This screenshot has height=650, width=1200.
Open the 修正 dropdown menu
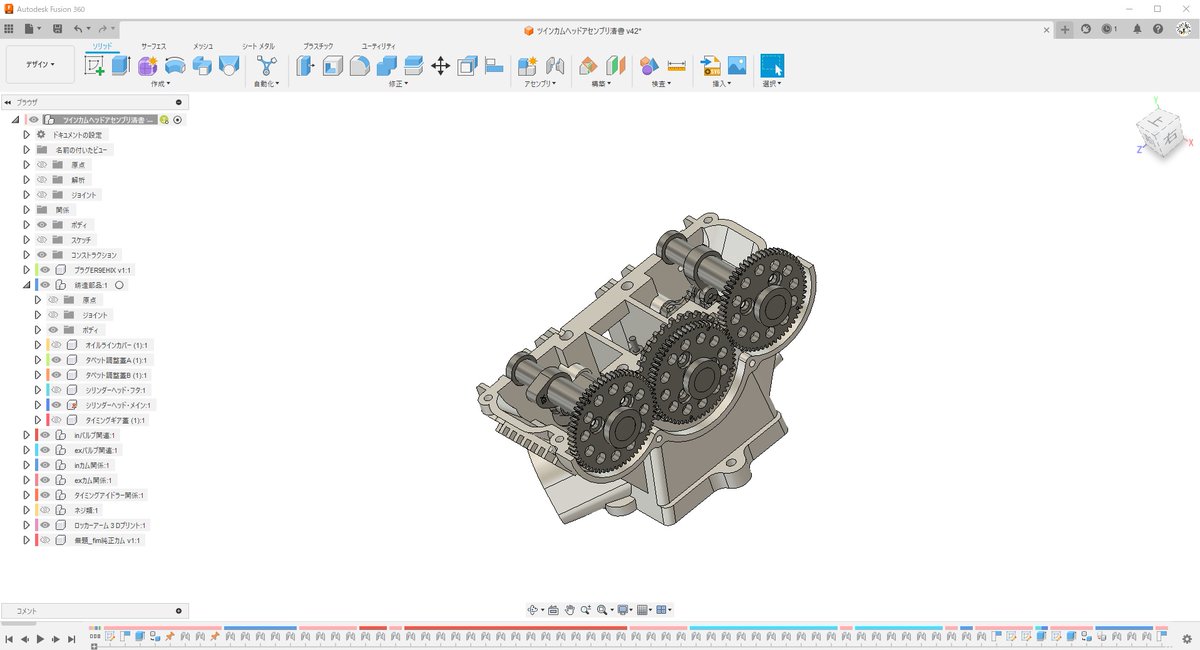tap(398, 84)
